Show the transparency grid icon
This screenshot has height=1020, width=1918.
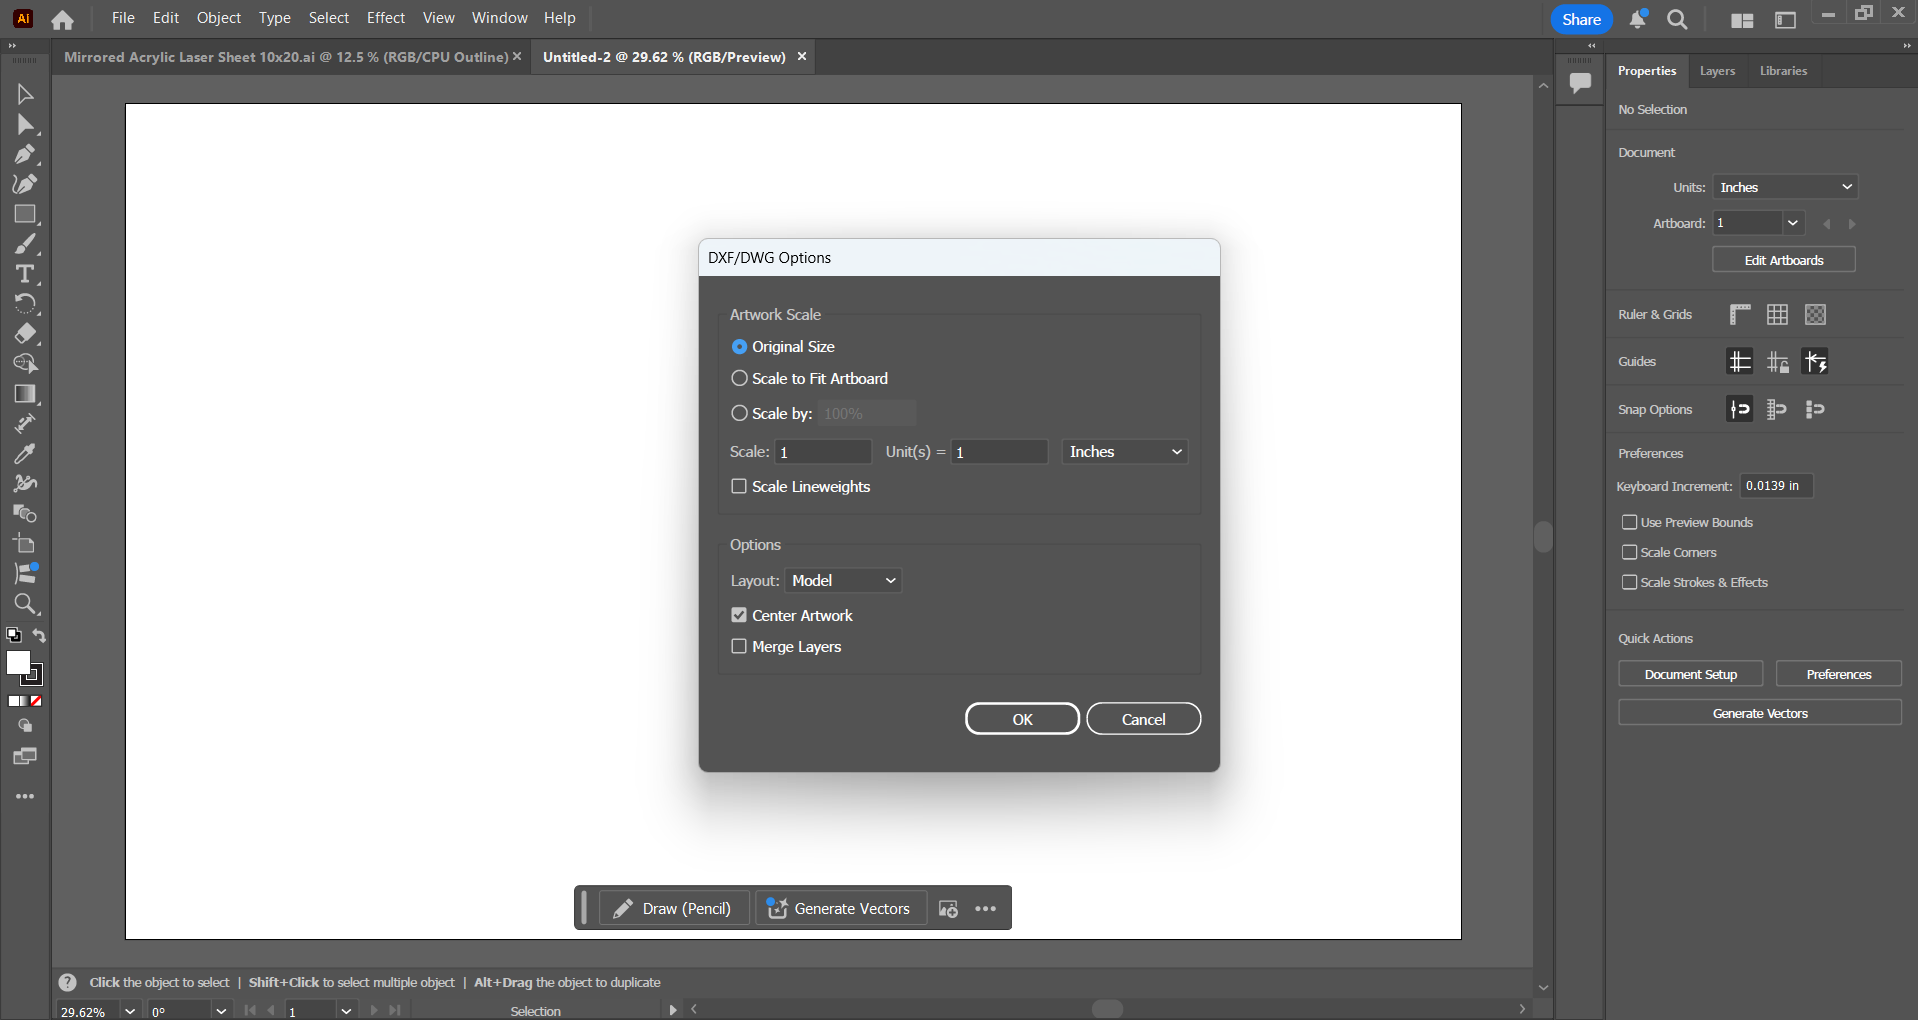[x=1815, y=315]
